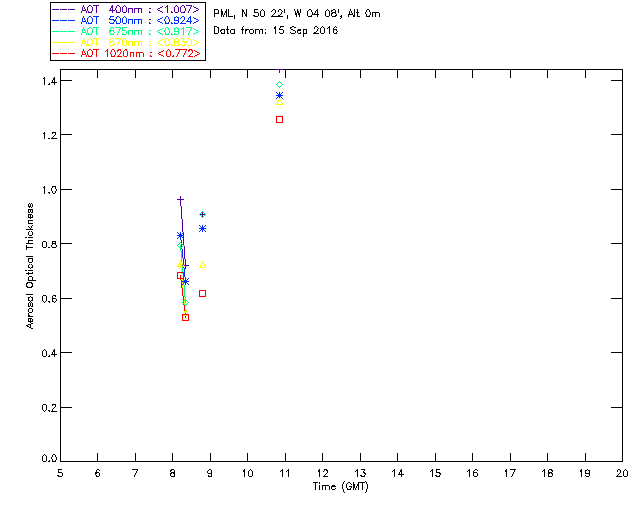Image resolution: width=640 pixels, height=512 pixels.
Task: Click the x-axis tick label 5
Action: [60, 473]
